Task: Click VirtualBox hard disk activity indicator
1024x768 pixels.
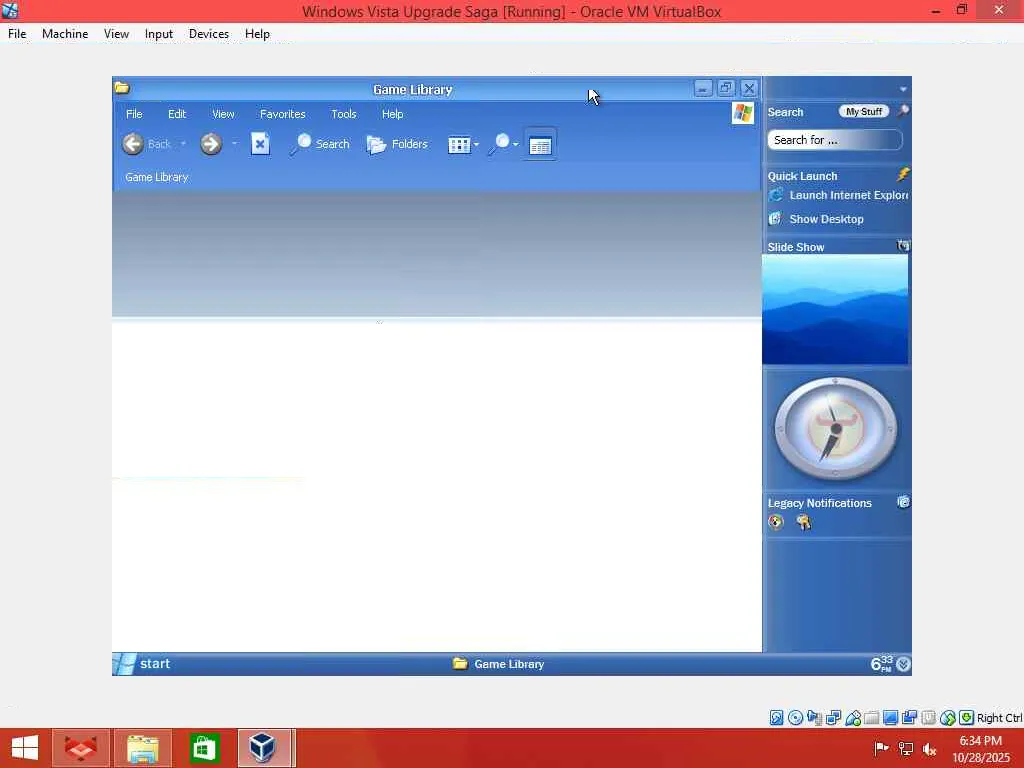Action: pyautogui.click(x=776, y=718)
